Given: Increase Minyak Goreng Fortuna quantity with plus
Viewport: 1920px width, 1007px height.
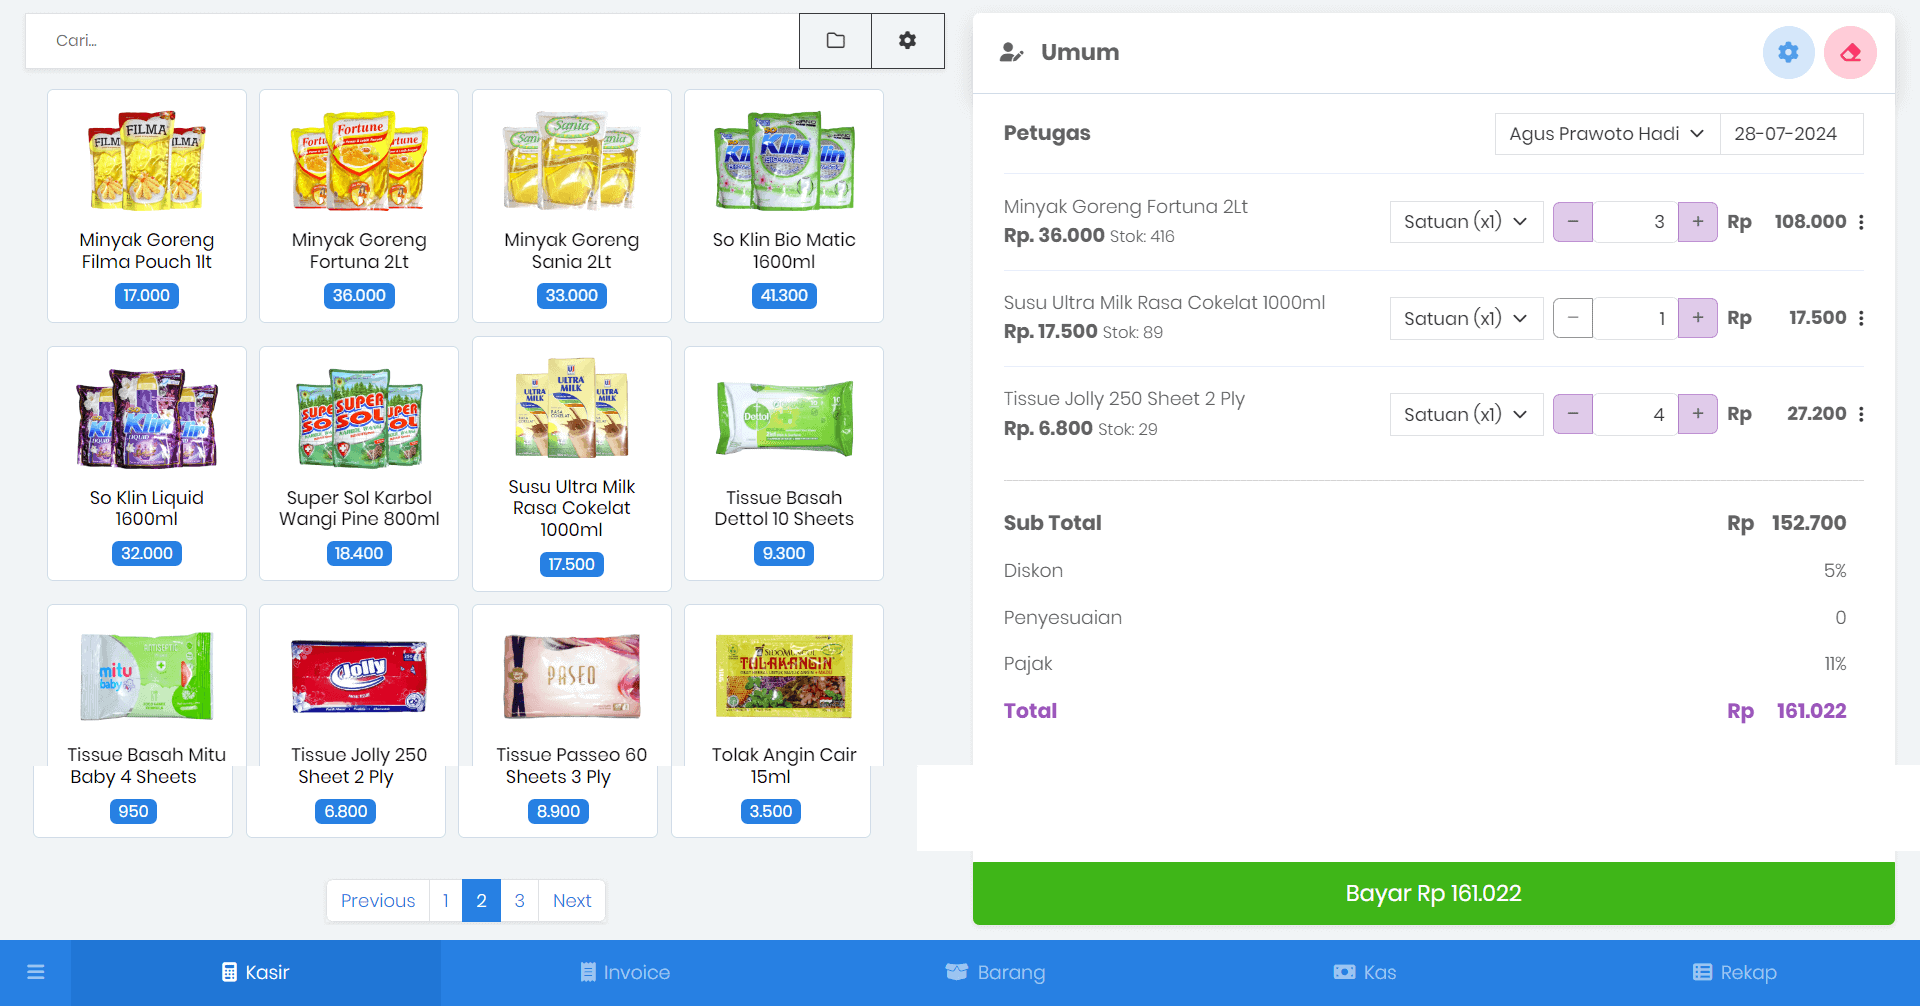Looking at the screenshot, I should tap(1697, 222).
